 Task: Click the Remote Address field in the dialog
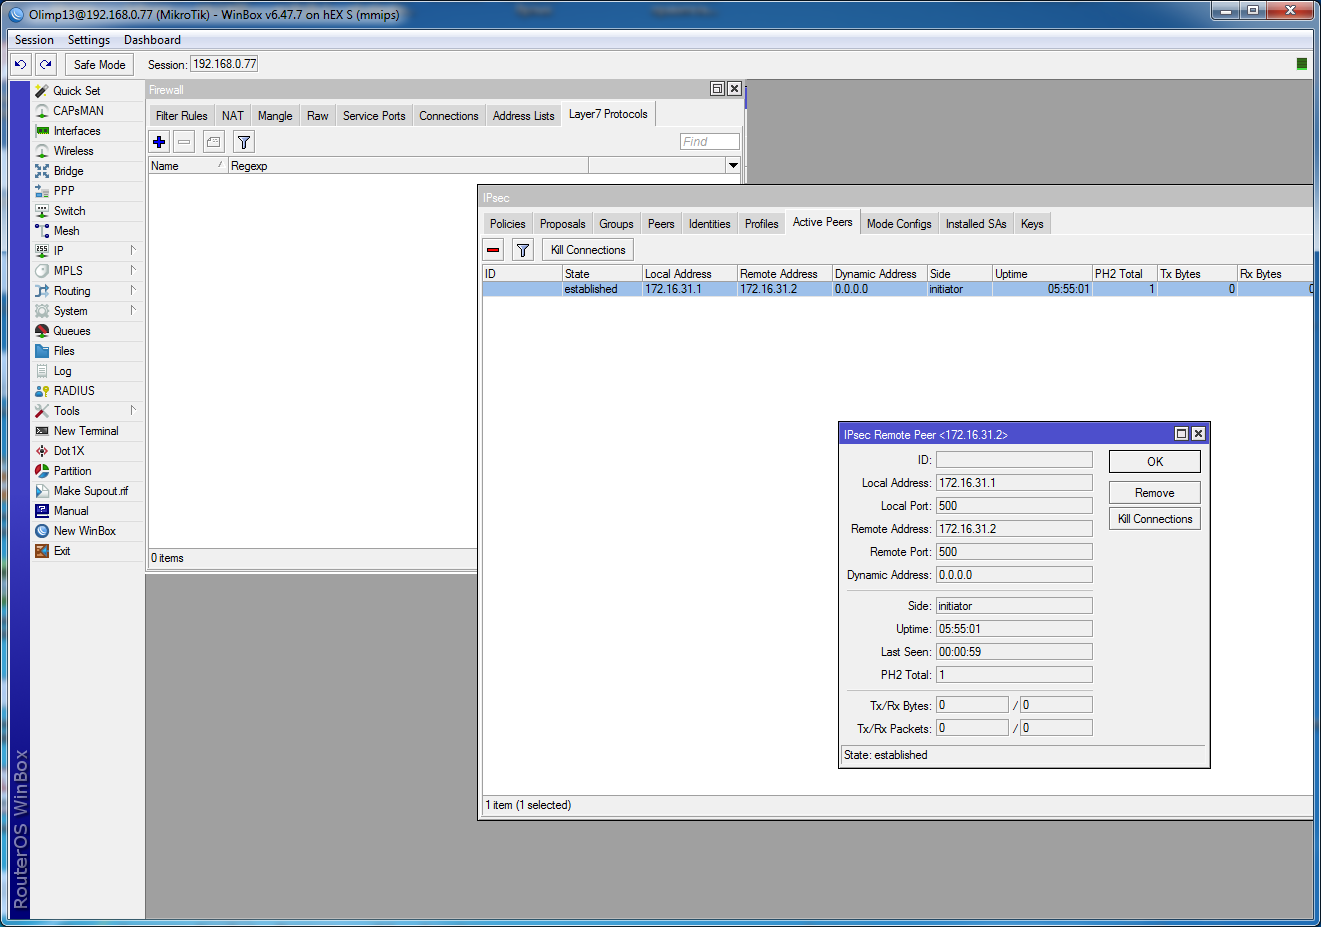pyautogui.click(x=1014, y=529)
